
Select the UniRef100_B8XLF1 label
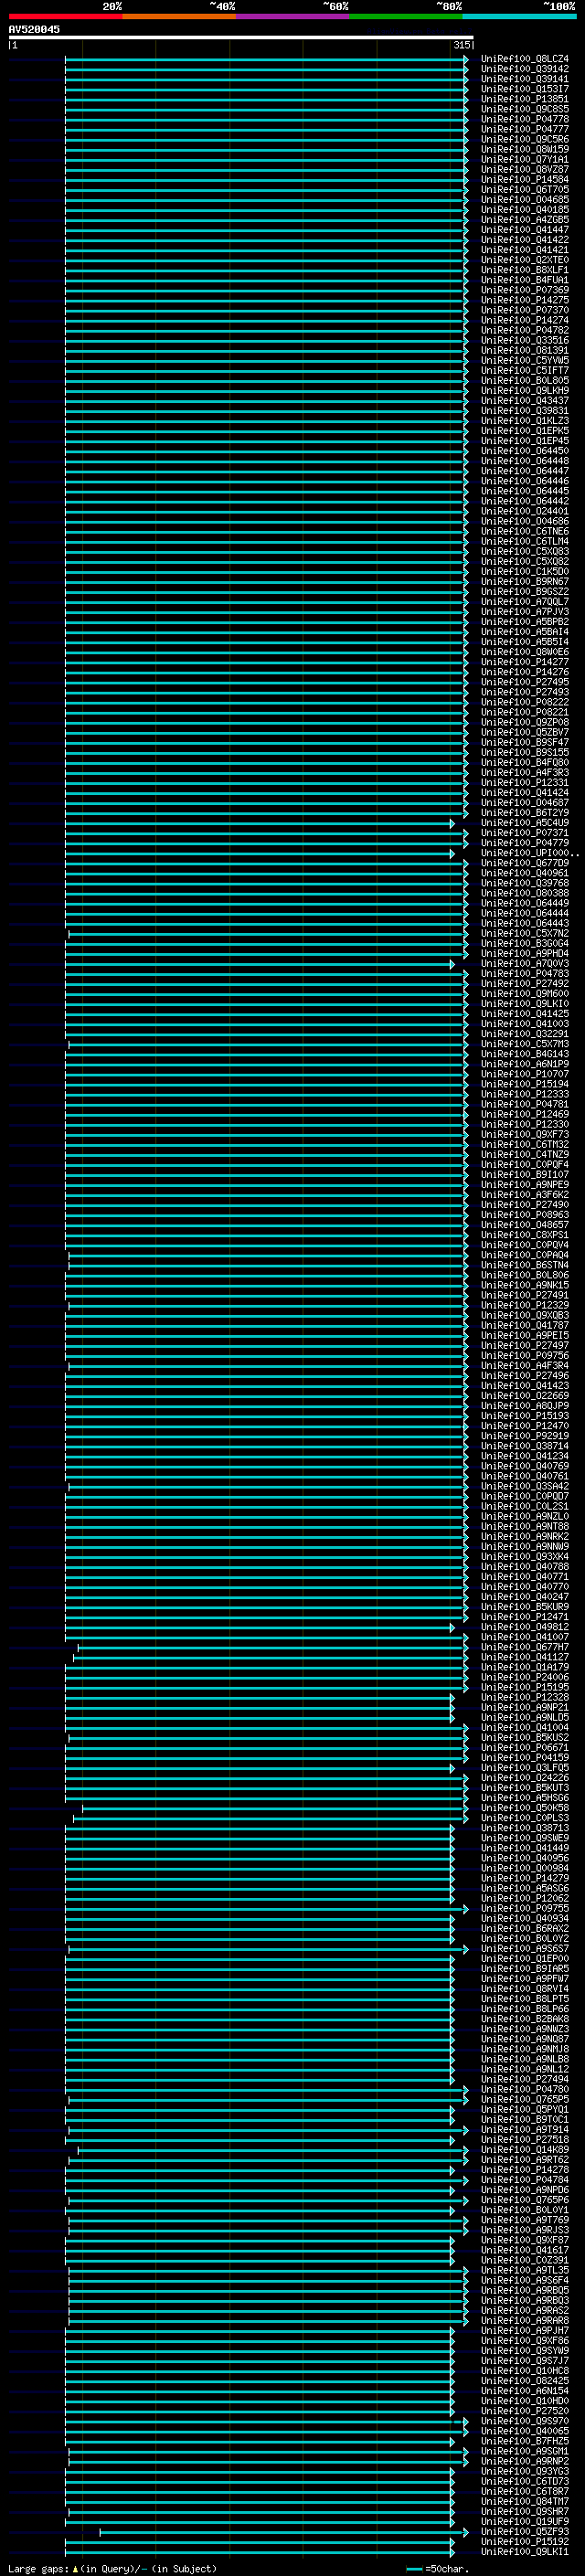(525, 270)
